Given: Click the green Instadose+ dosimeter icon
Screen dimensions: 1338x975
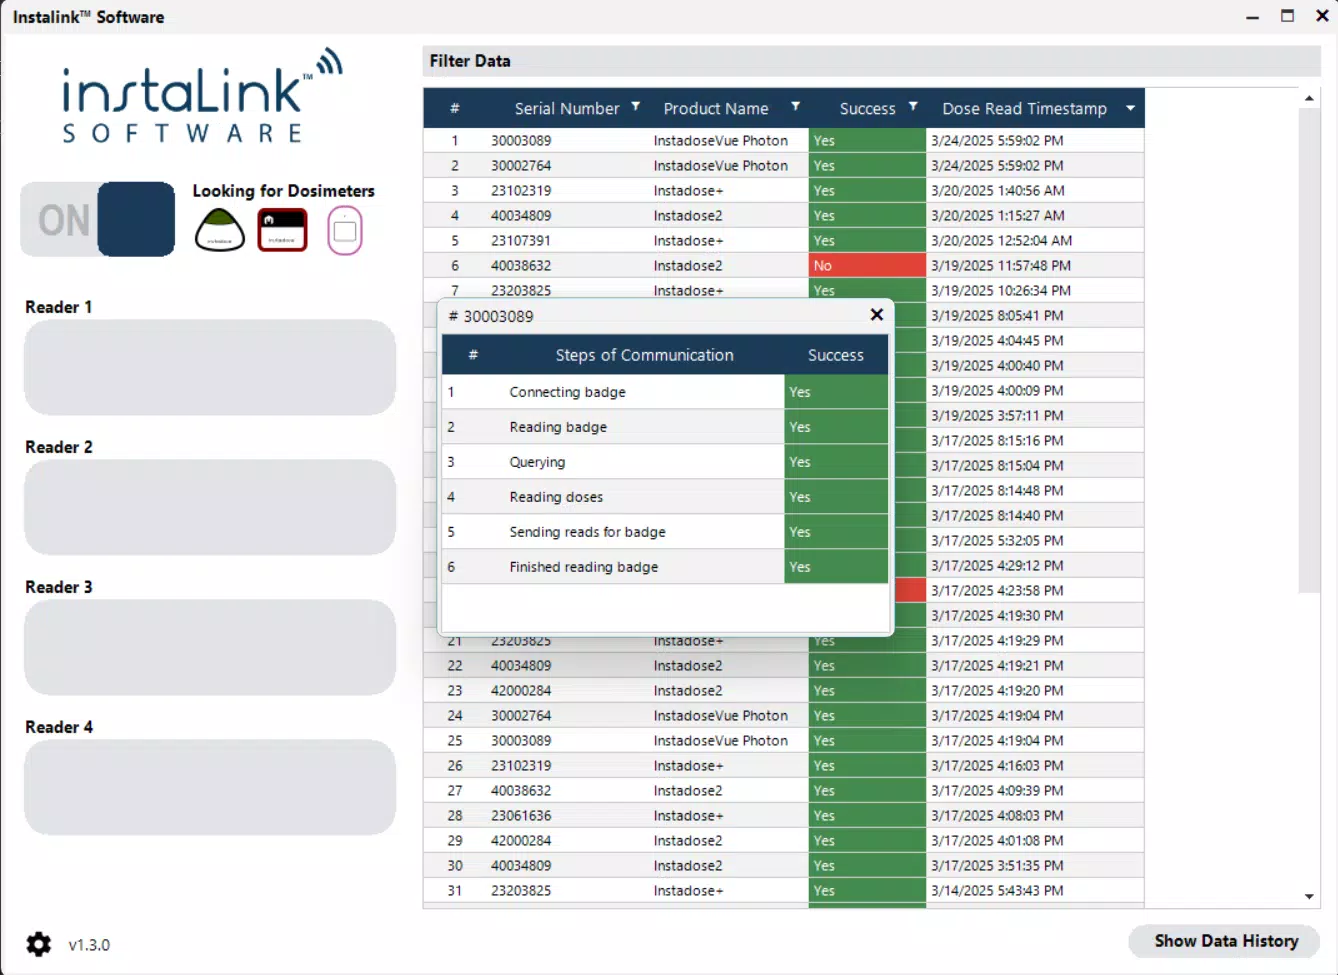Looking at the screenshot, I should coord(220,230).
